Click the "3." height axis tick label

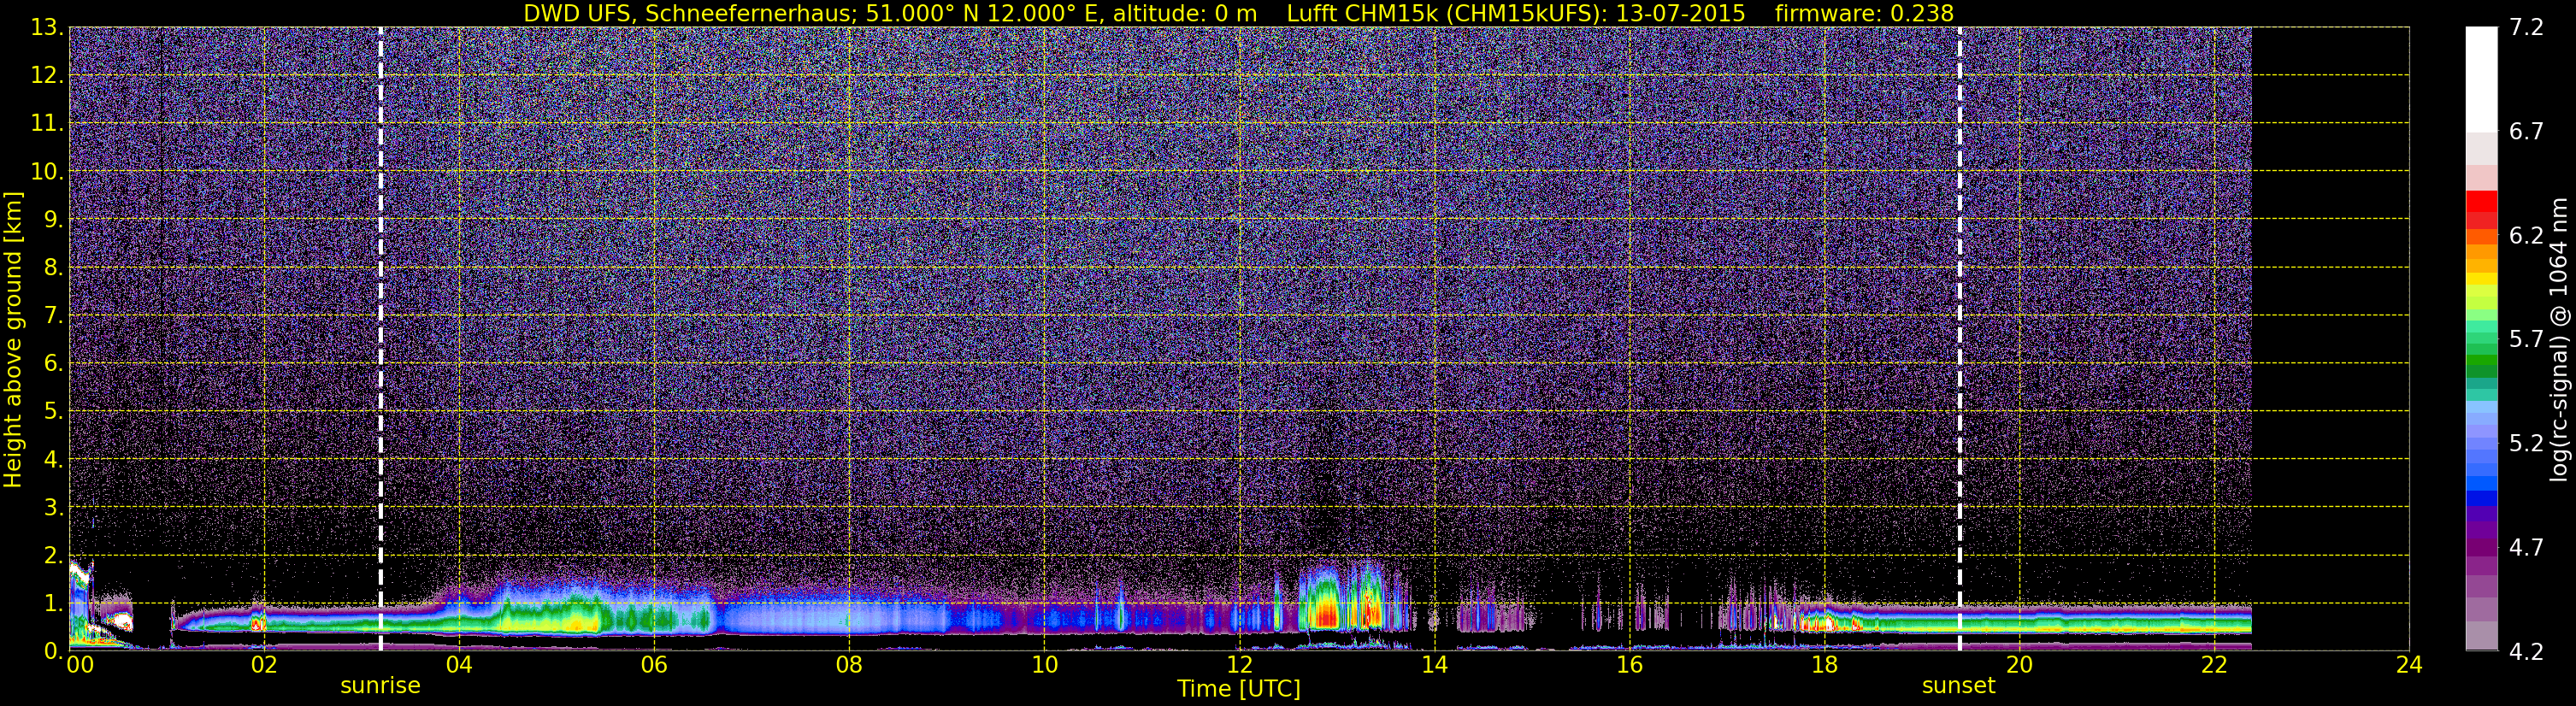coord(52,508)
